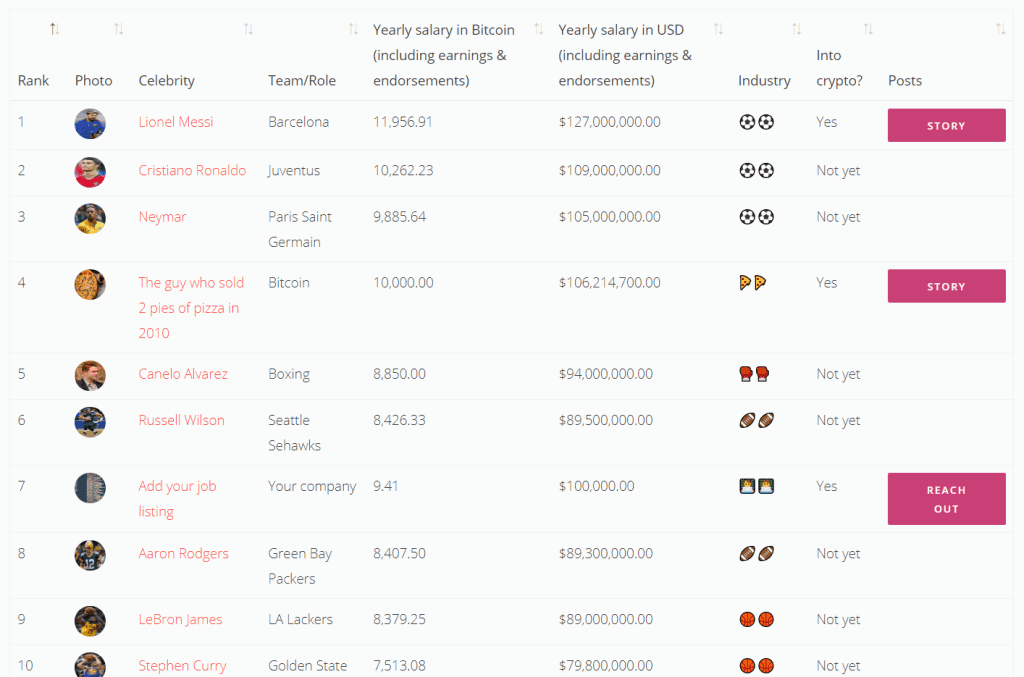
Task: Follow the Neymar link
Action: click(162, 216)
